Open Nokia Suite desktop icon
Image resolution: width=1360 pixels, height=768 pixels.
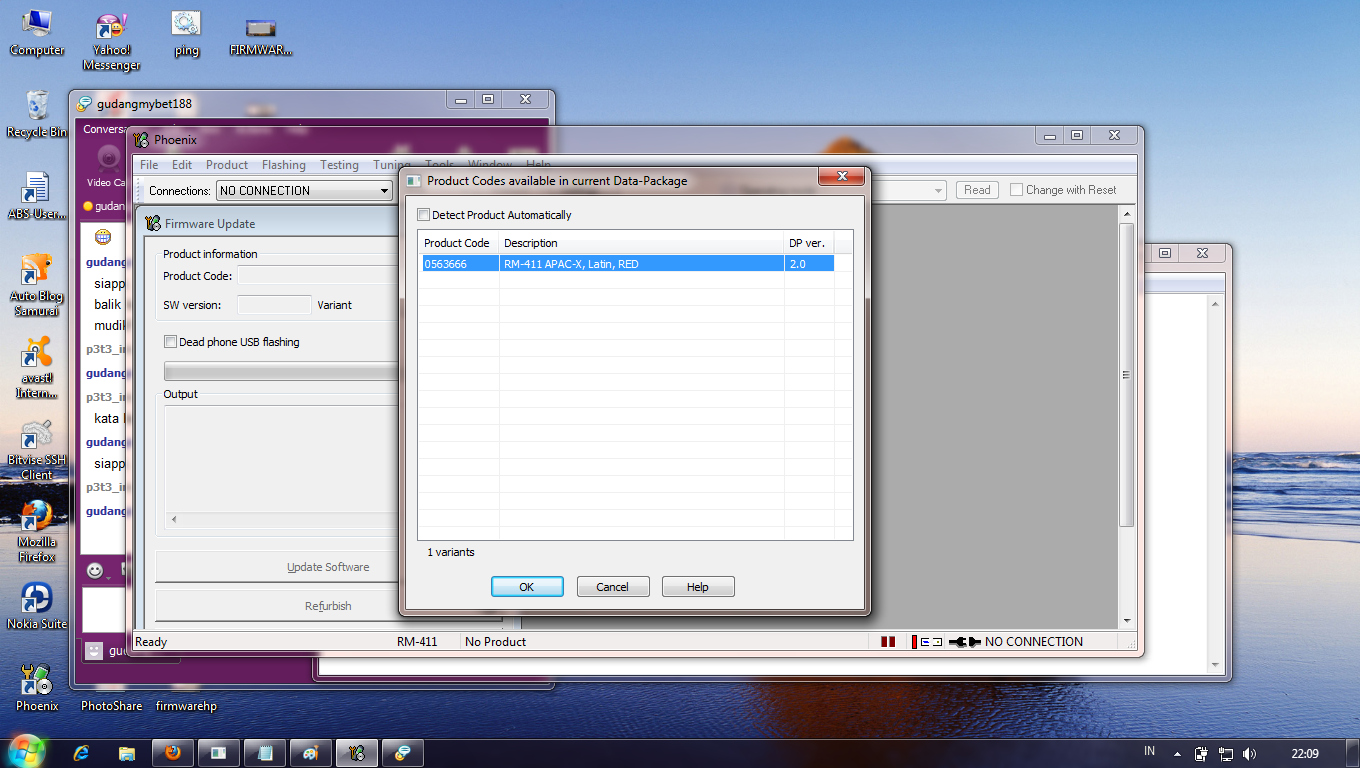pyautogui.click(x=37, y=606)
